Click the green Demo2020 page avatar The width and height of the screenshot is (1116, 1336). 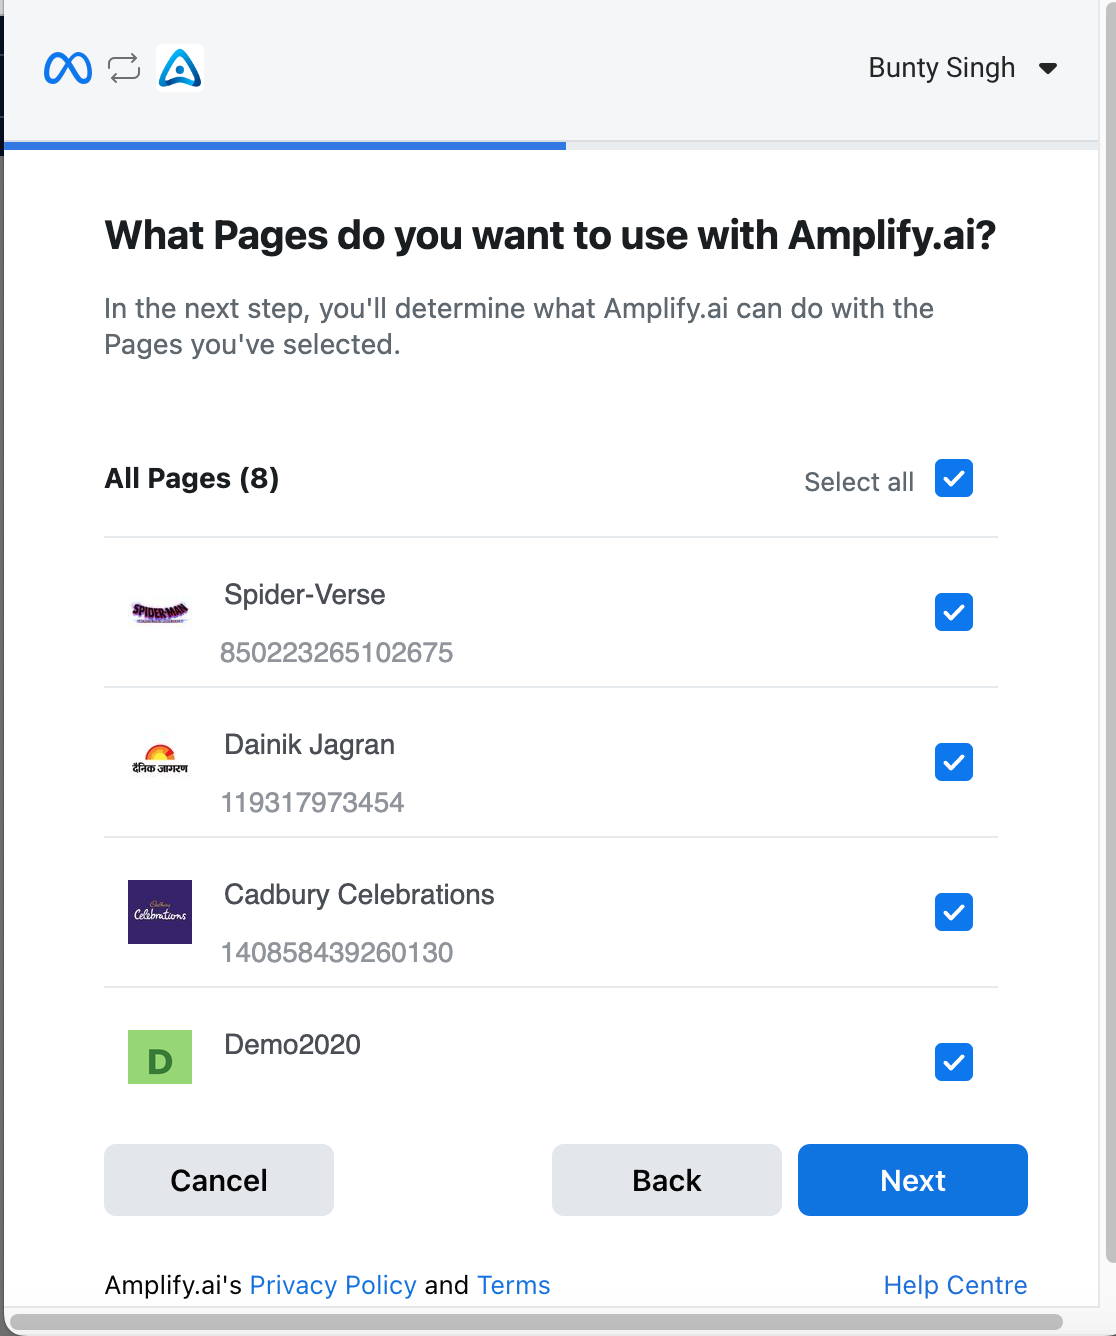click(160, 1057)
